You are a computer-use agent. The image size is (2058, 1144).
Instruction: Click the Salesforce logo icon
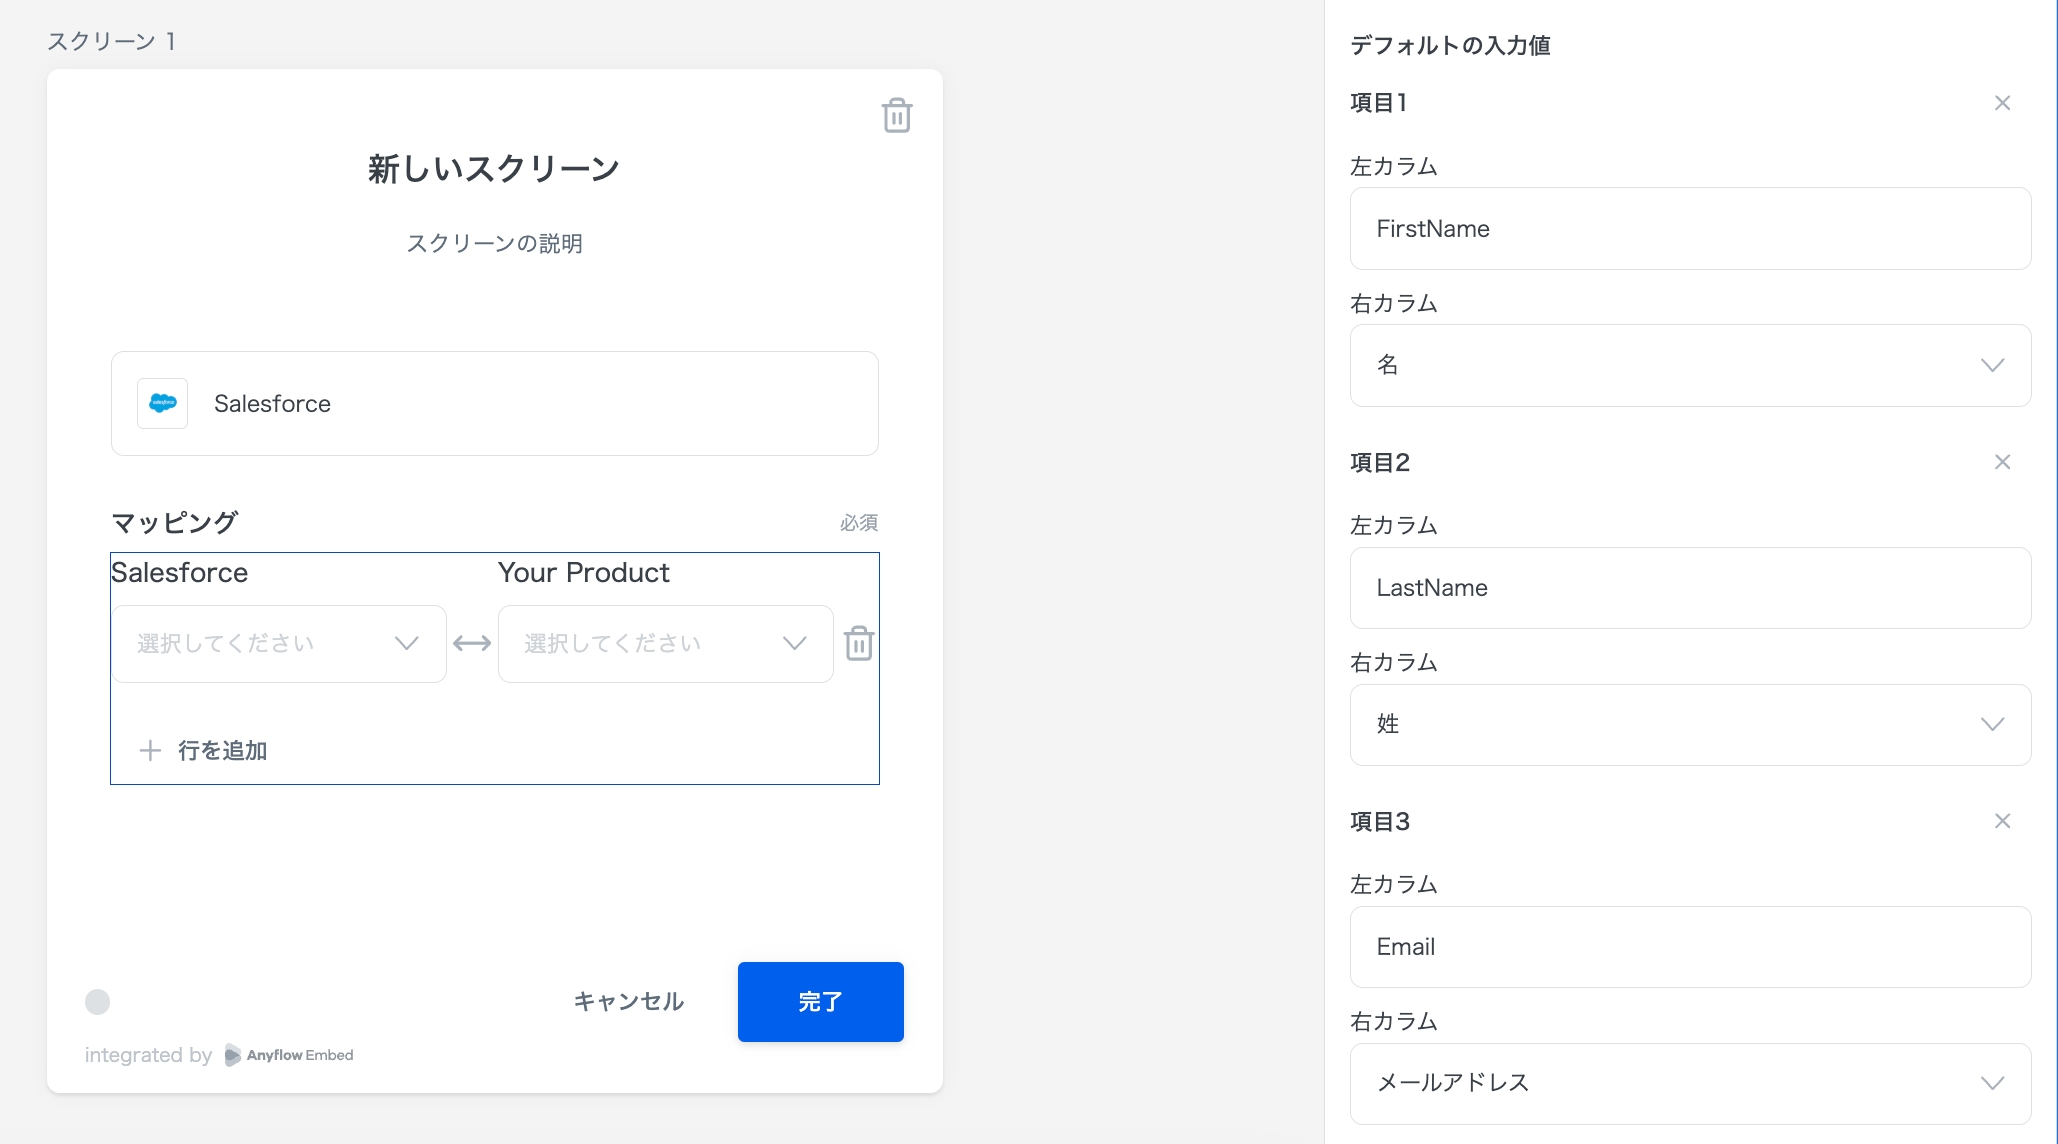point(162,404)
